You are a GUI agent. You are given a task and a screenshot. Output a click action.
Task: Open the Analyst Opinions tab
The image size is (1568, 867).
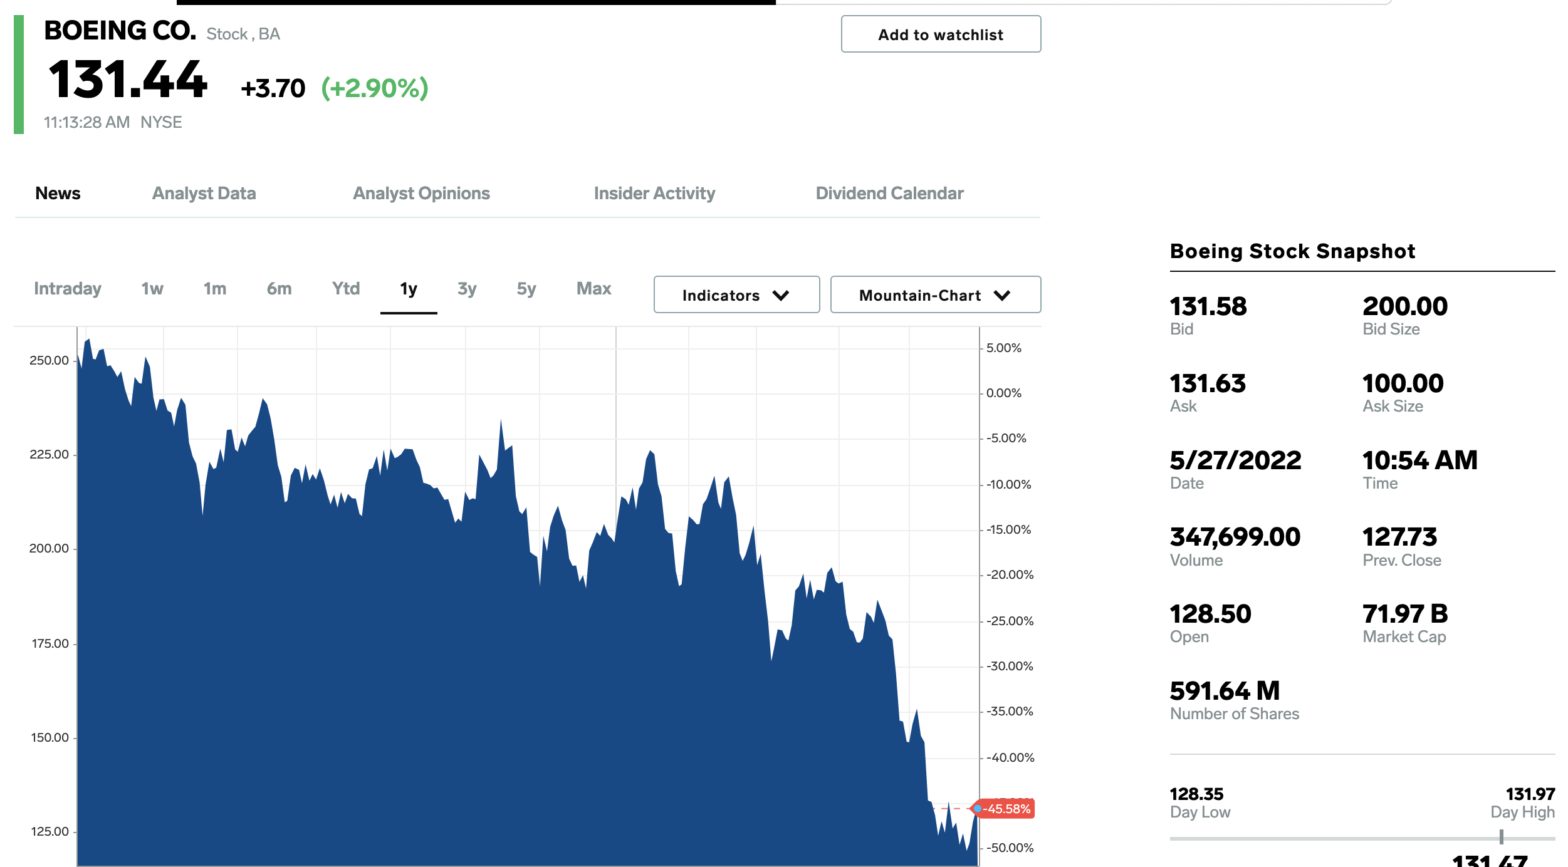click(421, 193)
